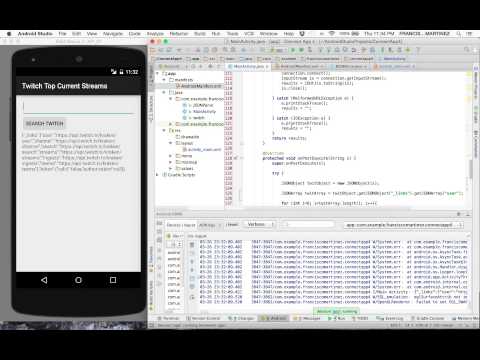Viewport: 480px width, 360px height.
Task: Open the Terminal tool window tab
Action: (x=169, y=318)
